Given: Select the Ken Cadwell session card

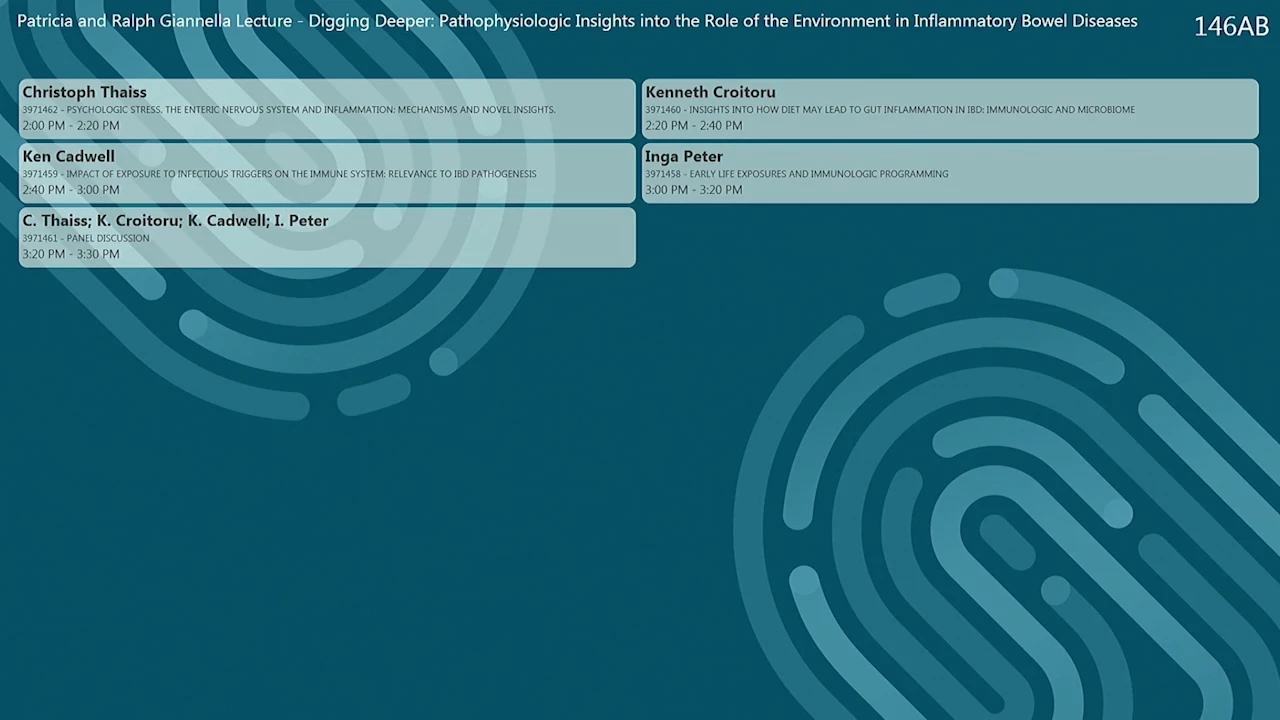Looking at the screenshot, I should coord(327,173).
